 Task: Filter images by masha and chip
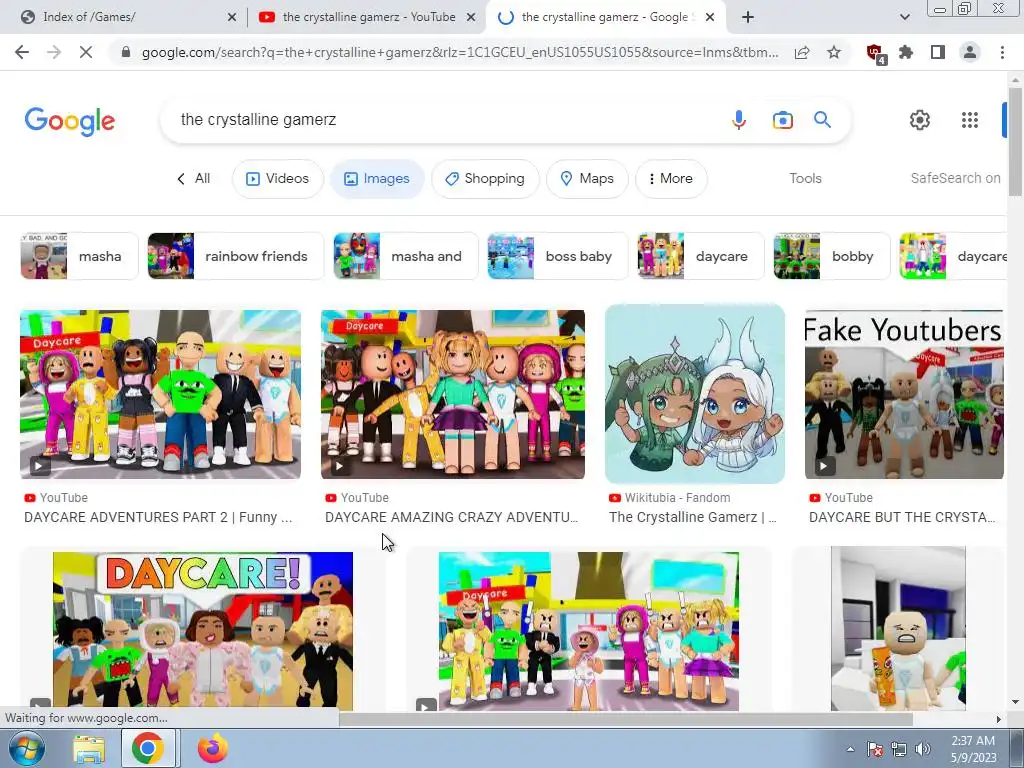pyautogui.click(x=406, y=256)
